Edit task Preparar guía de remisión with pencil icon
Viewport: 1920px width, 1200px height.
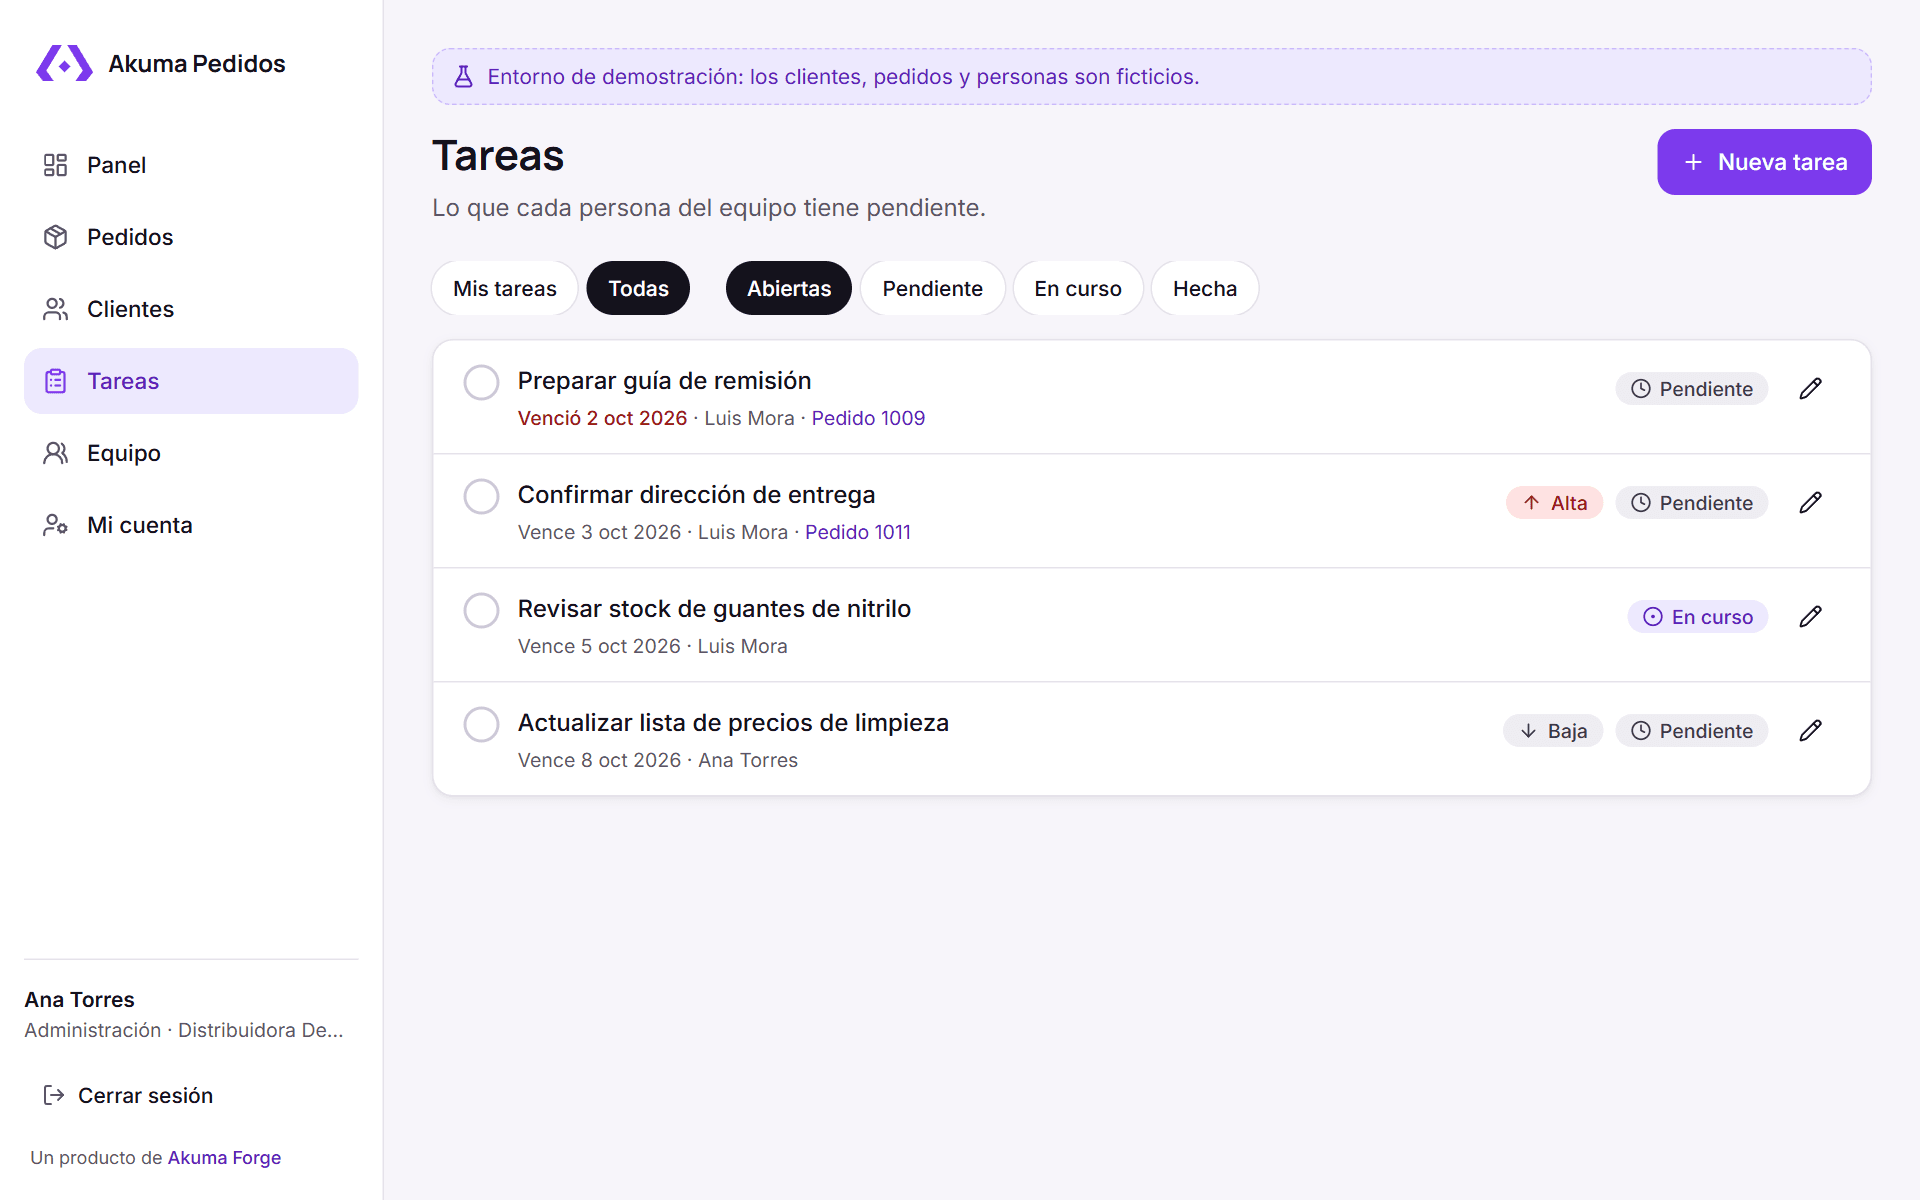pos(1810,389)
